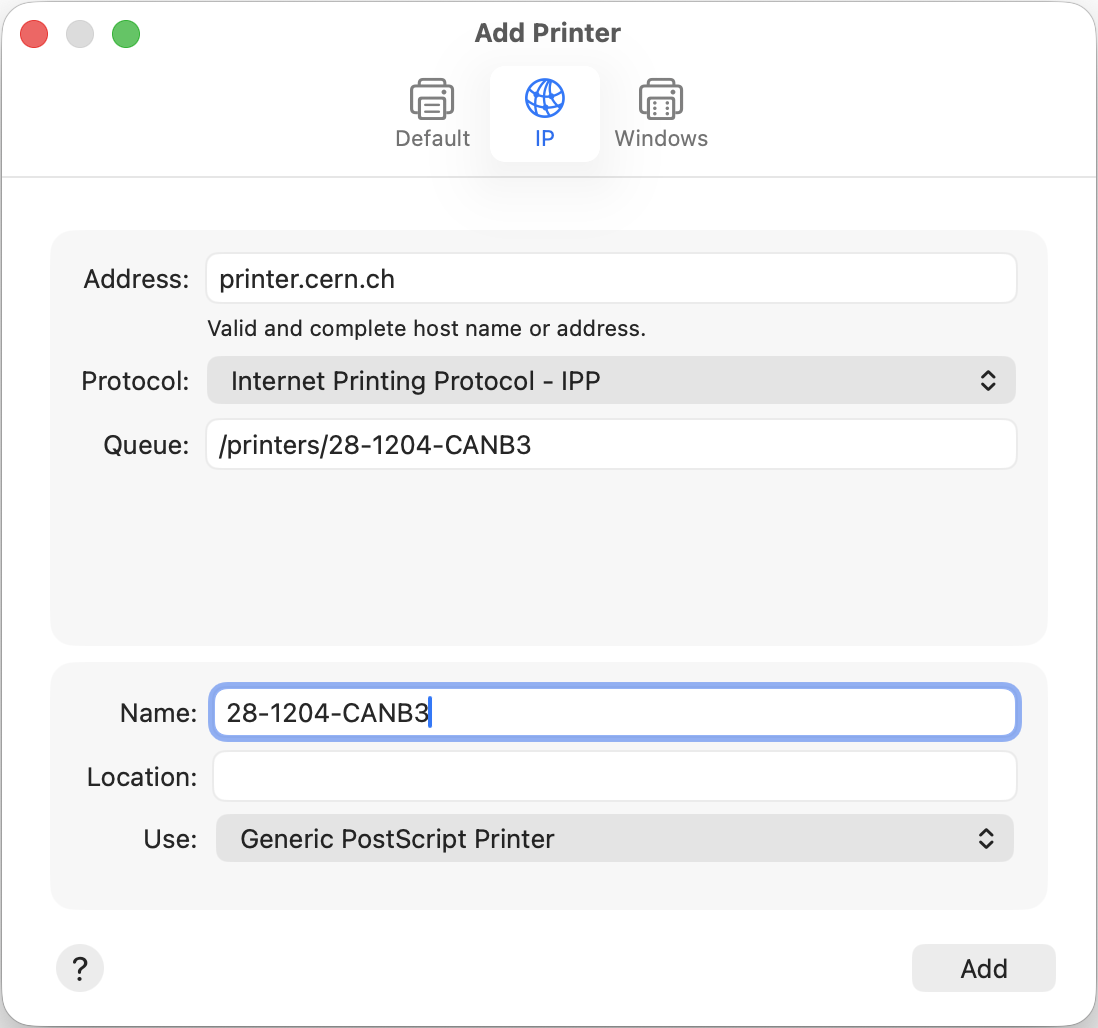Focus the Queue text field
Screen dimensions: 1098x1028
[610, 445]
